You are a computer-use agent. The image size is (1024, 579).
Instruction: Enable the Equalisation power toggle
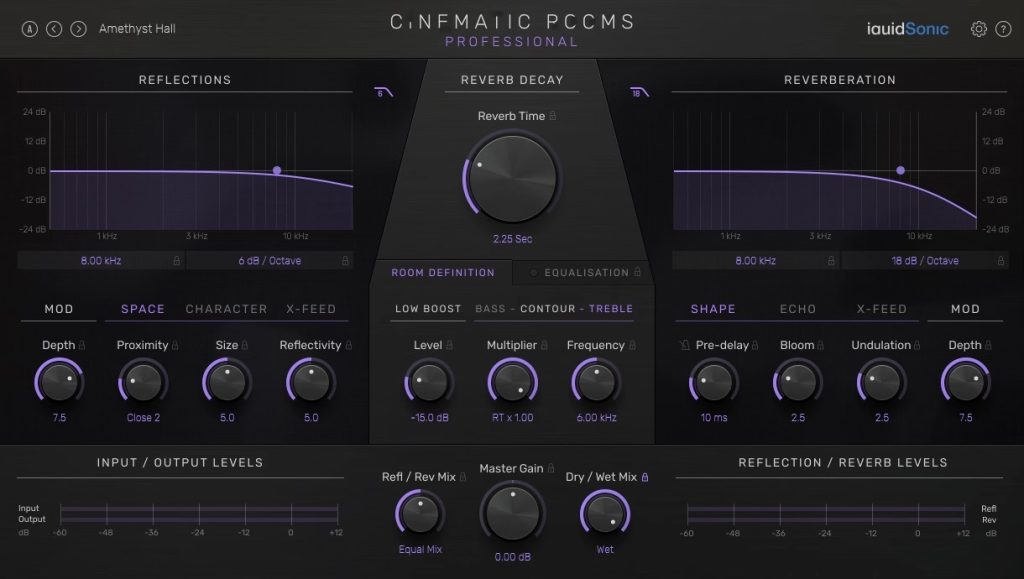(534, 273)
